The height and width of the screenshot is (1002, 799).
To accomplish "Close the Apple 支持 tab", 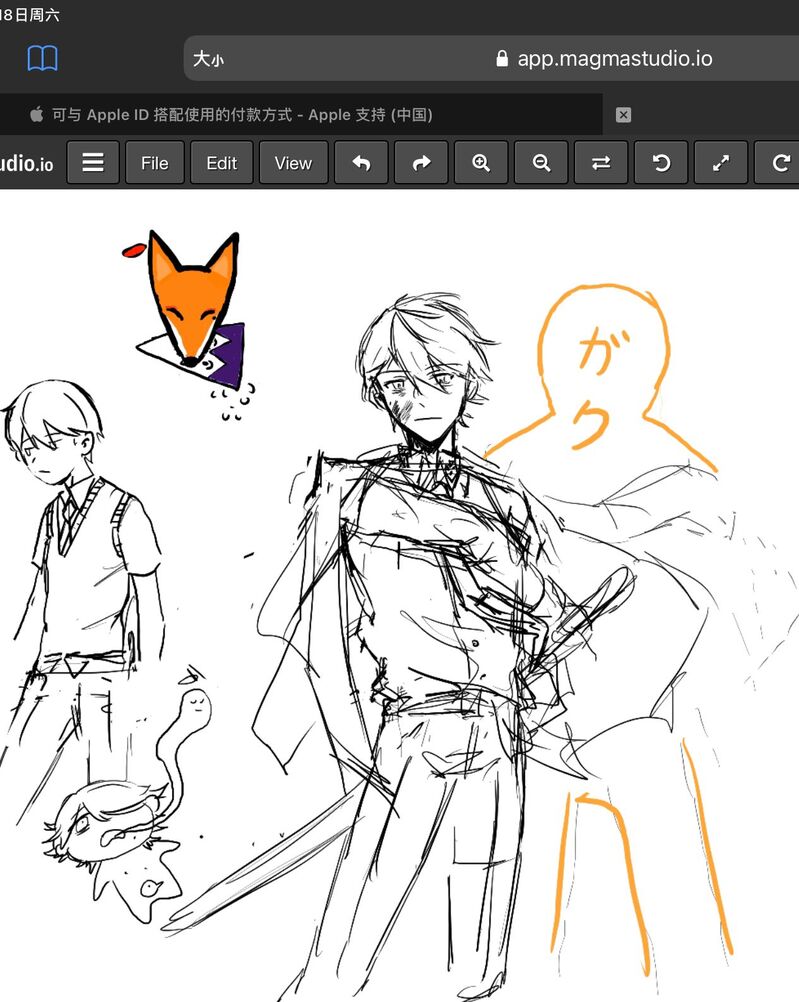I will pyautogui.click(x=623, y=115).
